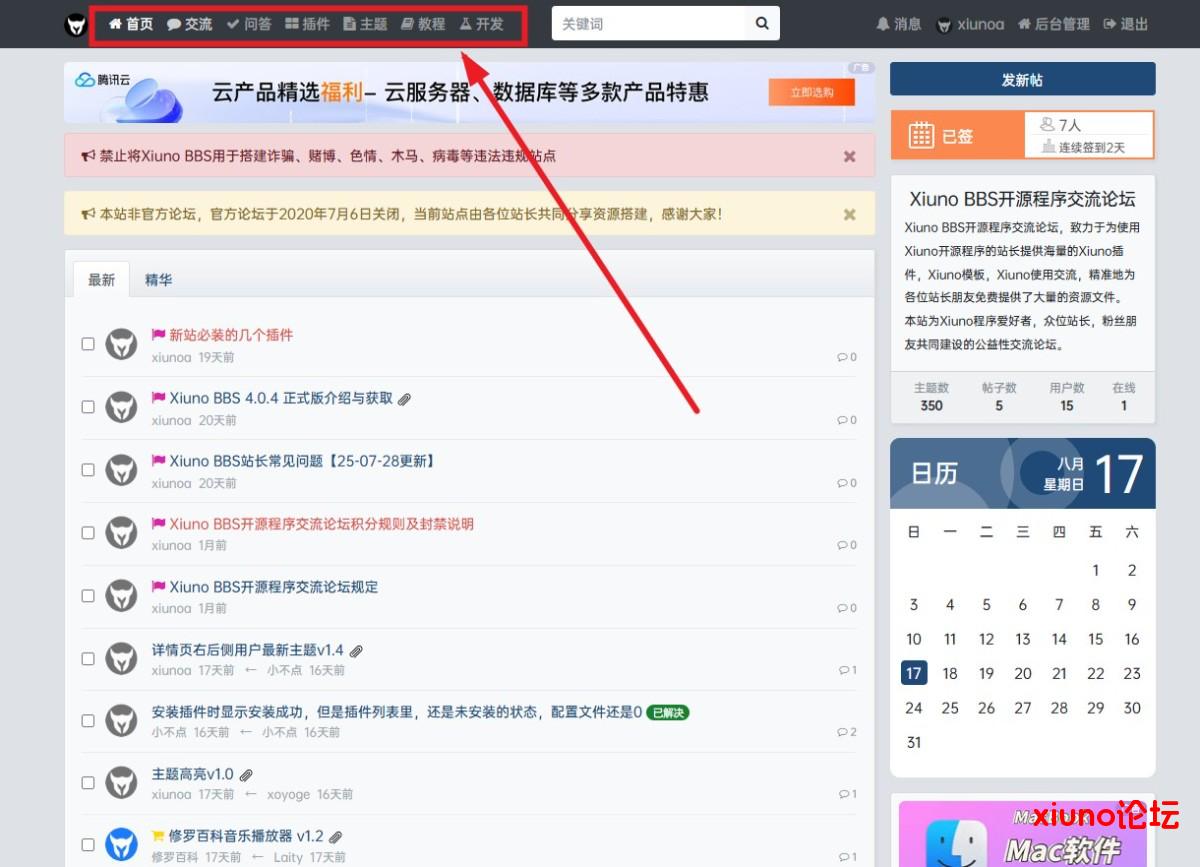
Task: Focus the 关键词 search field
Action: [x=648, y=24]
